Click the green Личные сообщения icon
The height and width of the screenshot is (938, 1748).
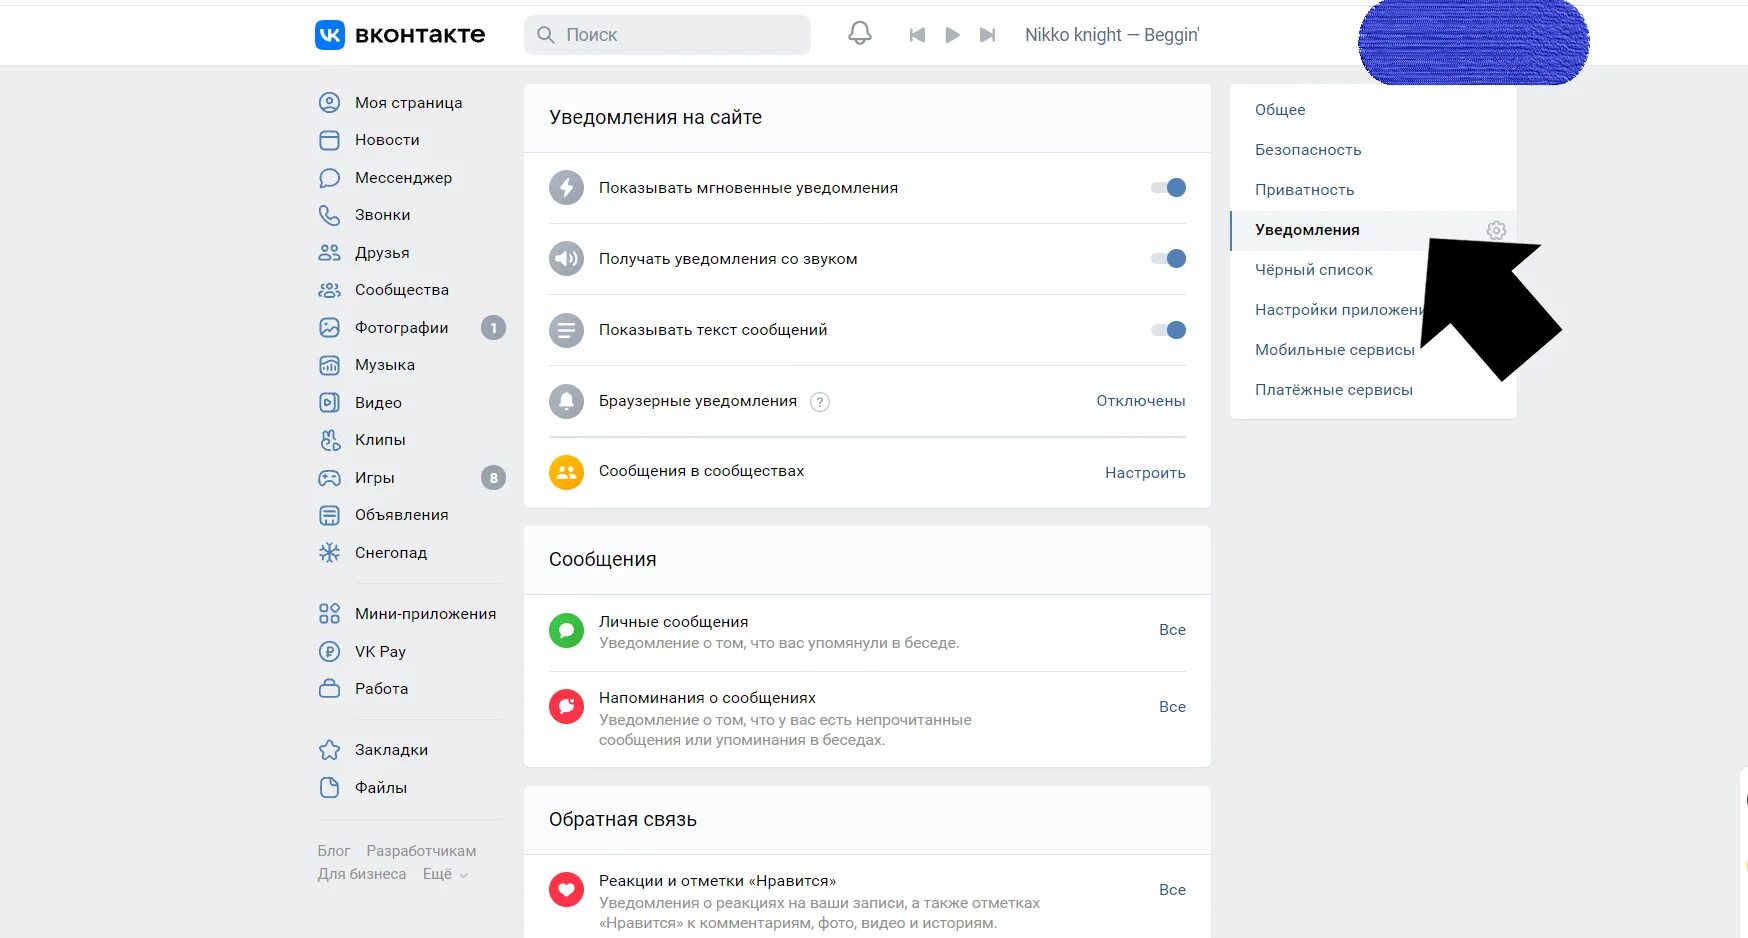click(566, 631)
